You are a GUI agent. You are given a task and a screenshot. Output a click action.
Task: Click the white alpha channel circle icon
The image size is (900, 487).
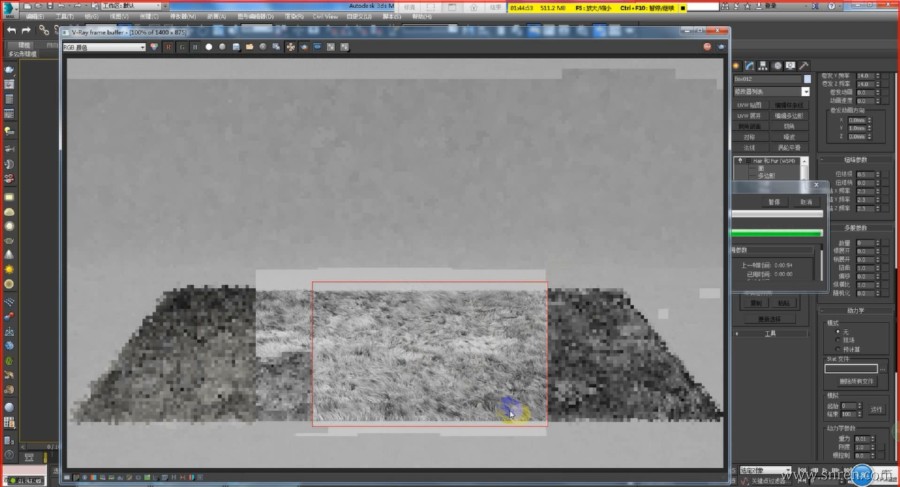(x=208, y=47)
